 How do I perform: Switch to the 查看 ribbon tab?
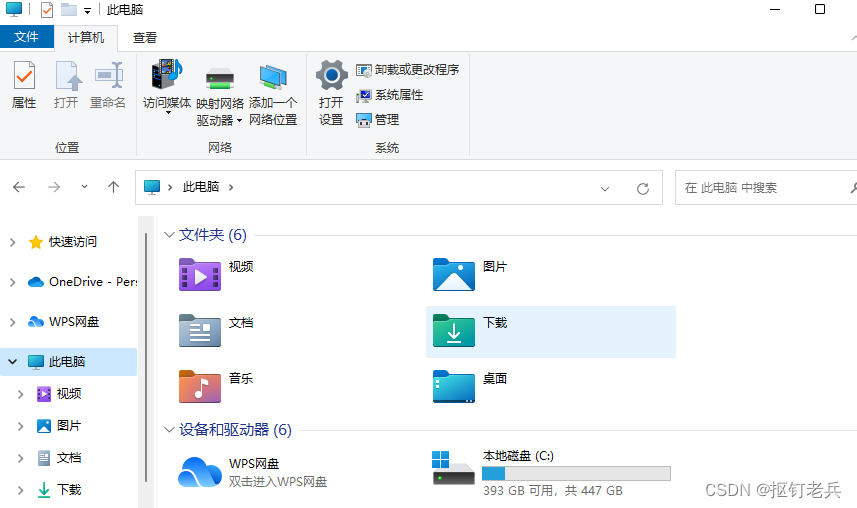pyautogui.click(x=145, y=38)
